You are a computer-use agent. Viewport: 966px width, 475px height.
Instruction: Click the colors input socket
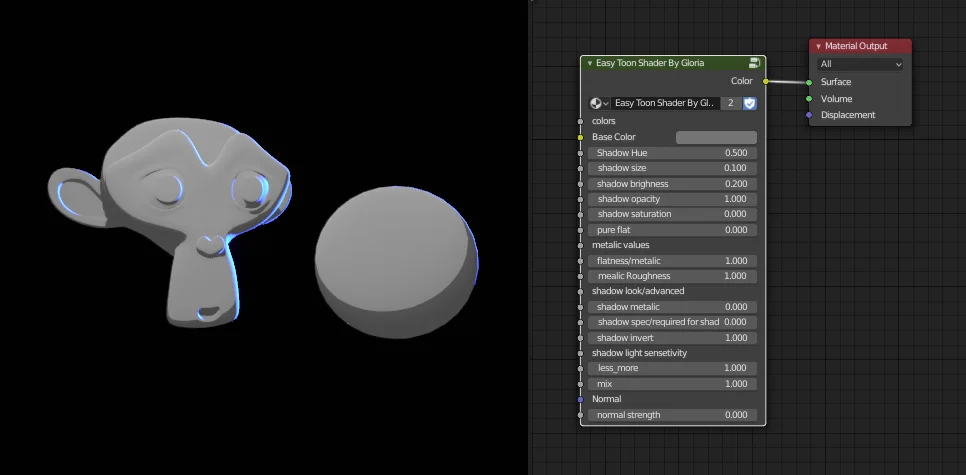pyautogui.click(x=580, y=122)
